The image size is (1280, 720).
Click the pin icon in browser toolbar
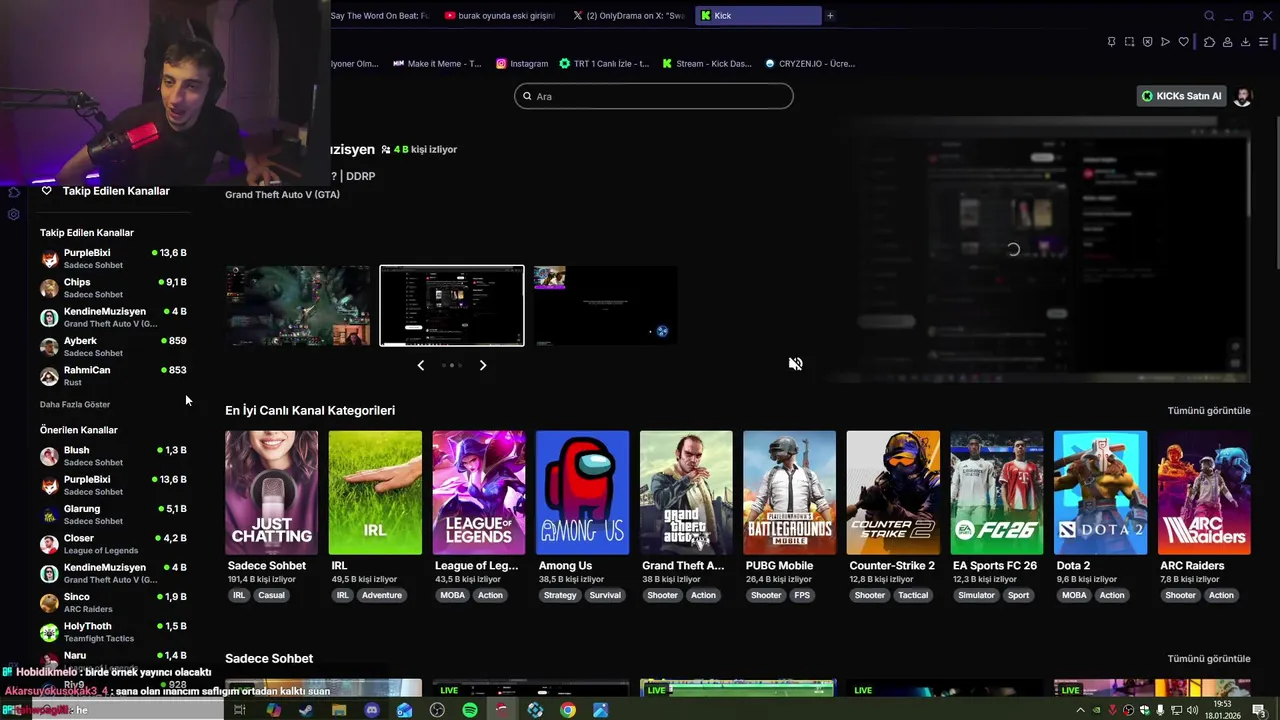1111,42
